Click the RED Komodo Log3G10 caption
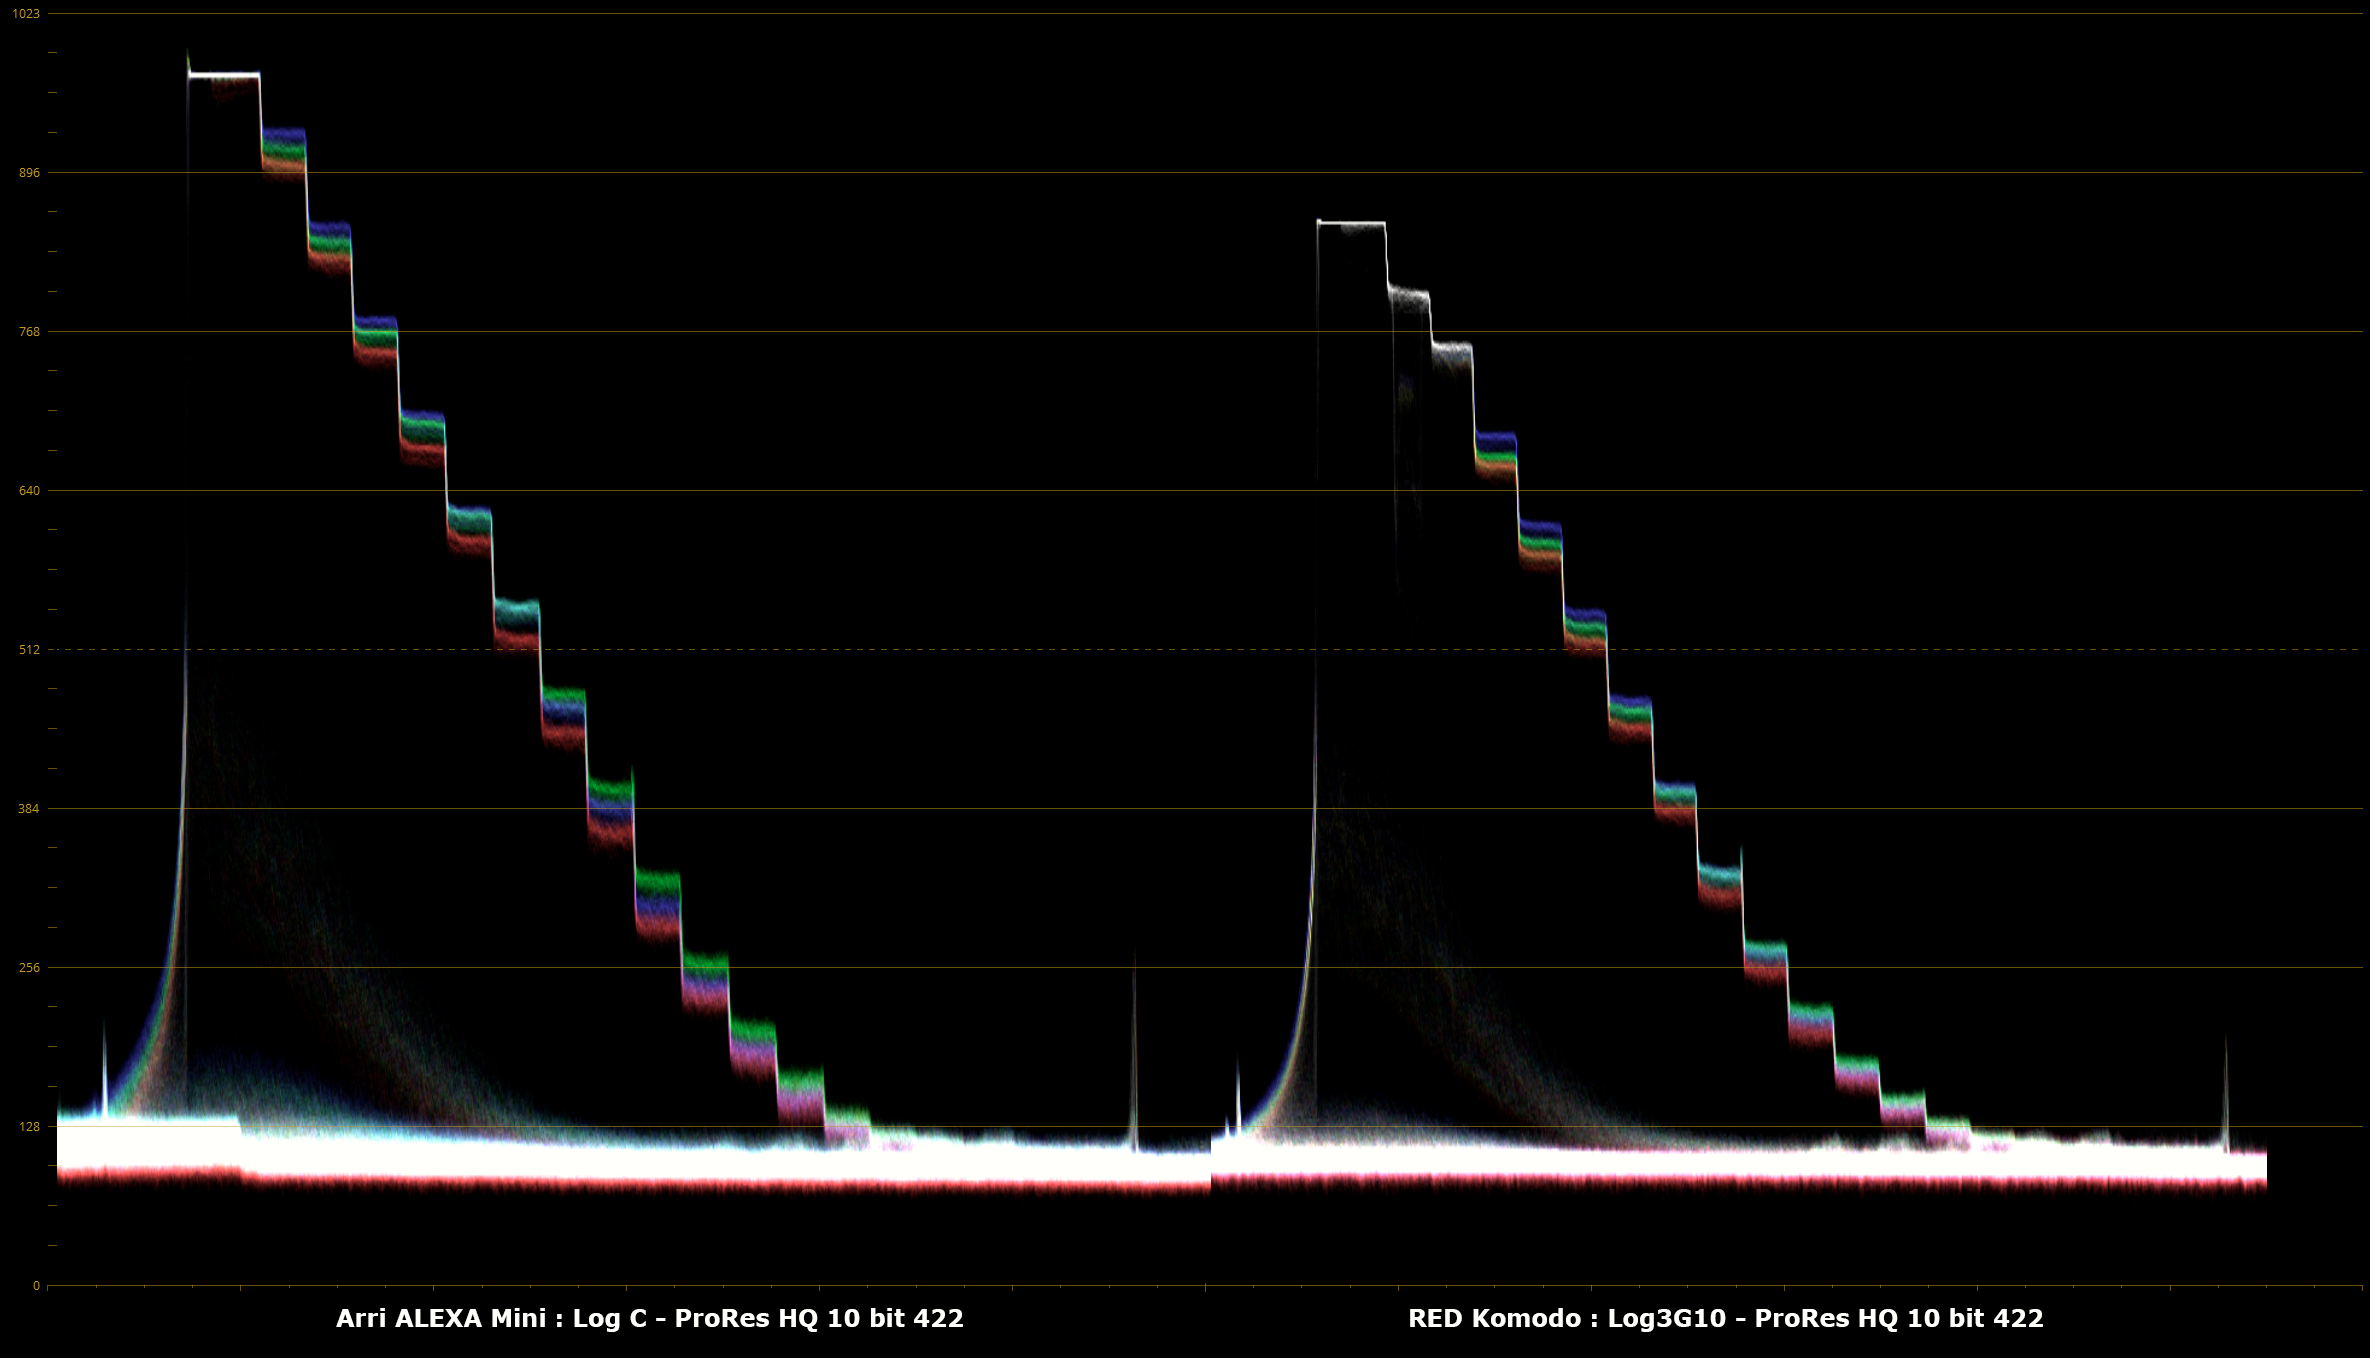 coord(1726,1318)
